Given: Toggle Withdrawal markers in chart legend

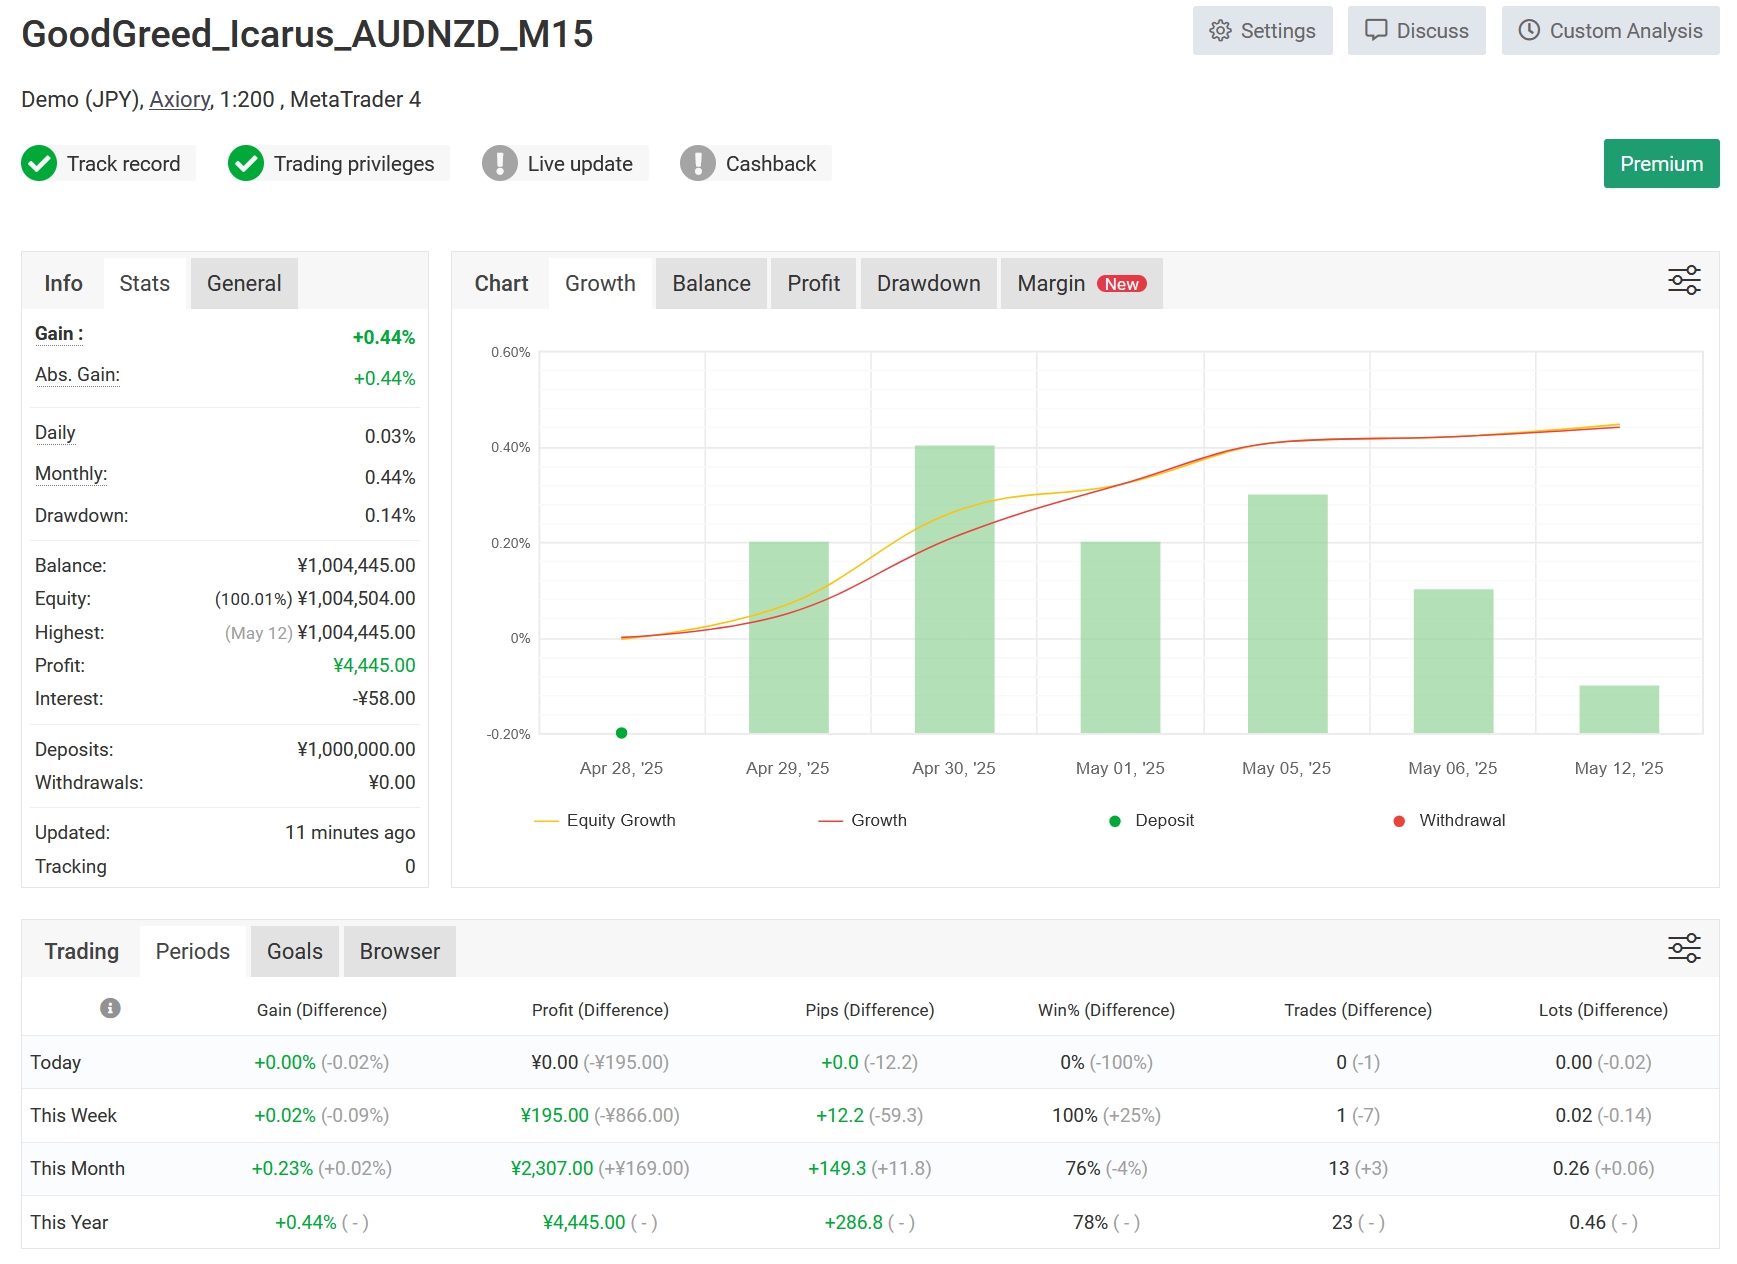Looking at the screenshot, I should (1448, 821).
